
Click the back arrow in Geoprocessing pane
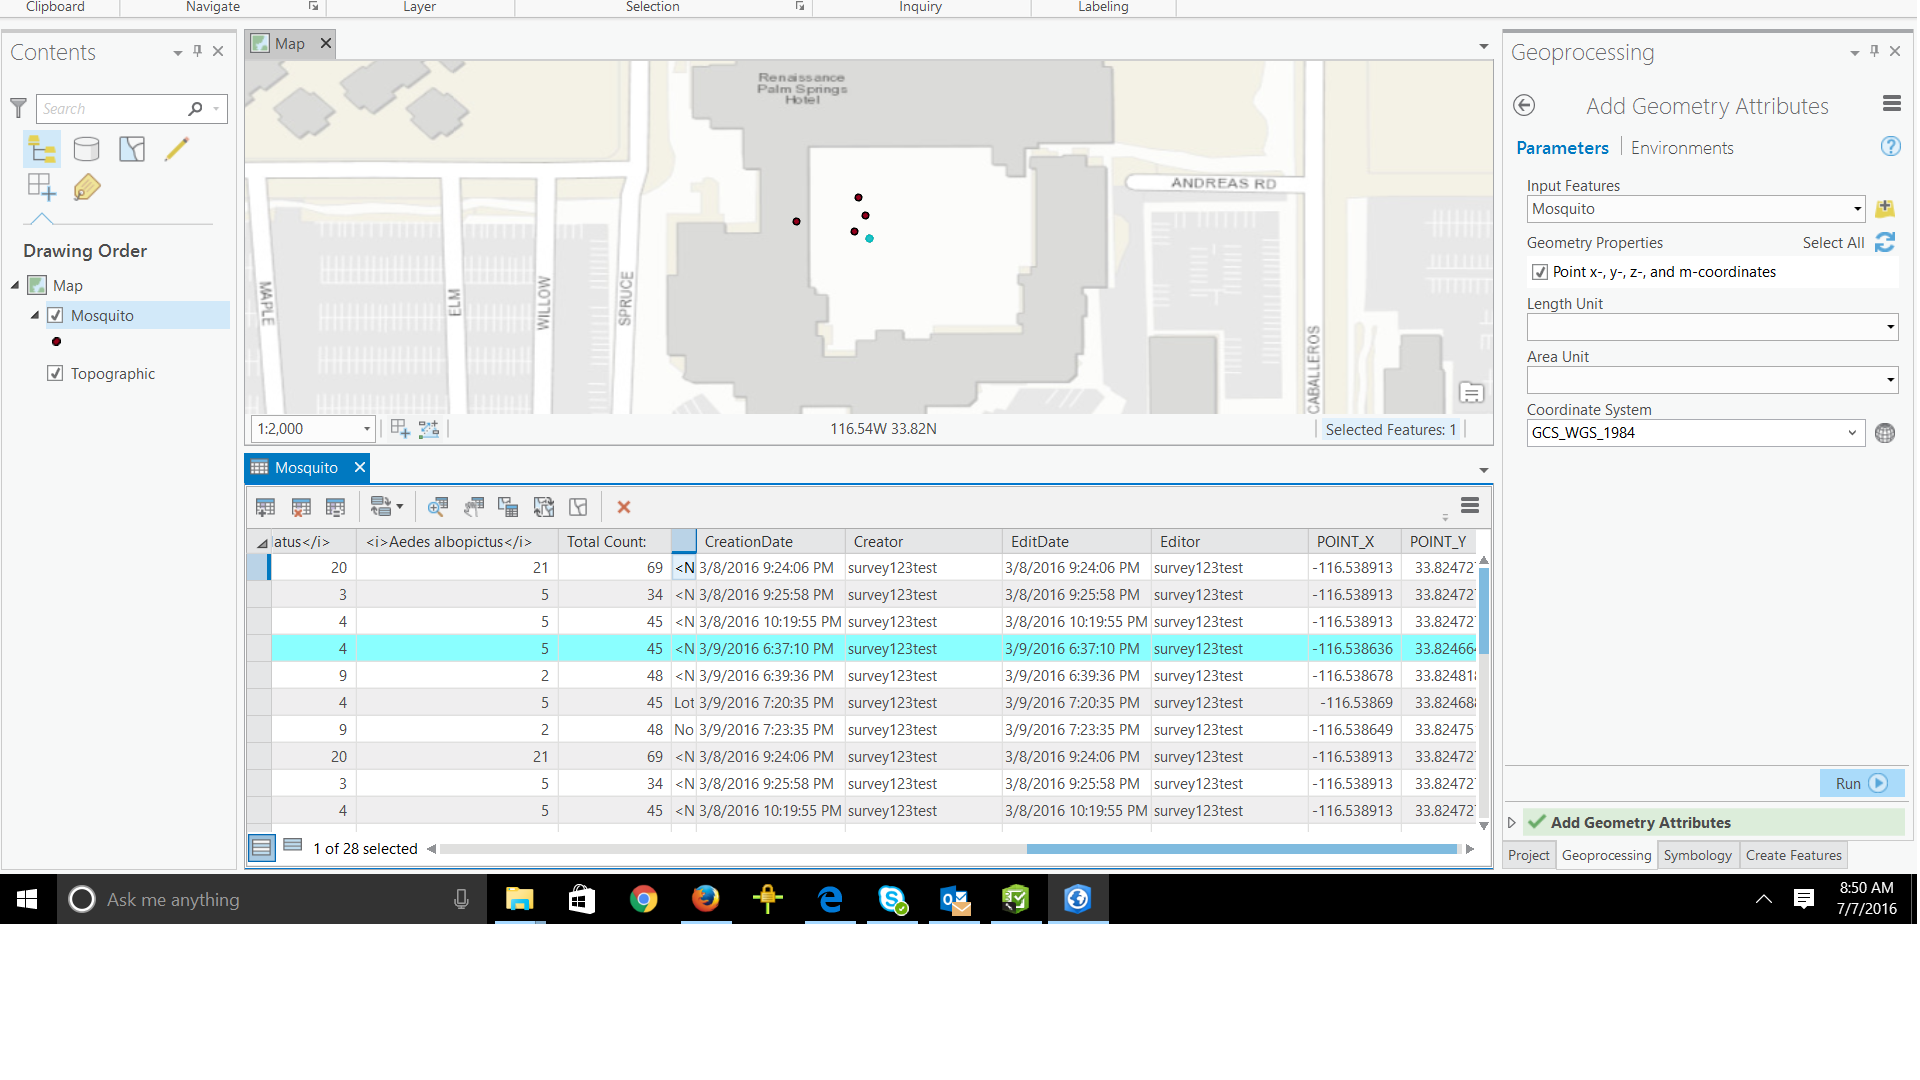click(x=1524, y=105)
